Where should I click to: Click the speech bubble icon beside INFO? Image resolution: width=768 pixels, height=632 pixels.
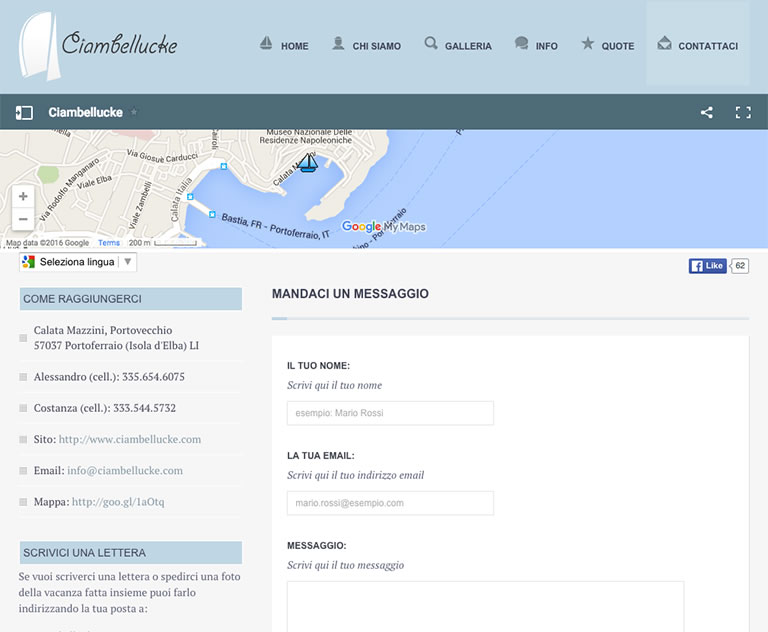(522, 43)
